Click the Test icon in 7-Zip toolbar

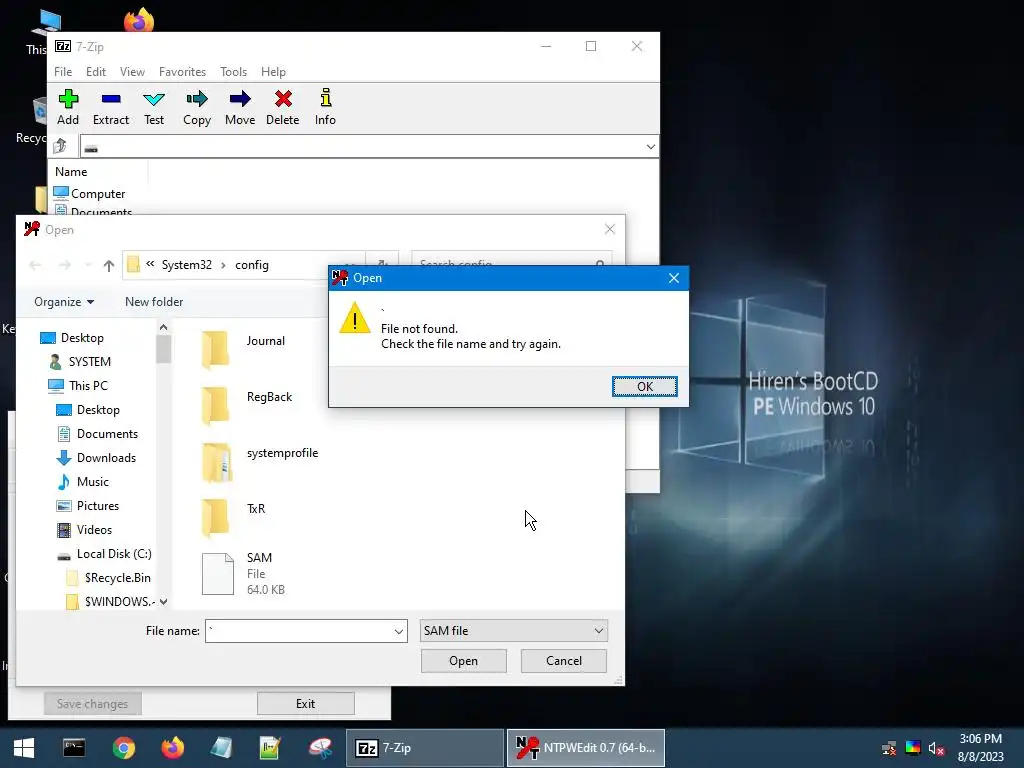[x=154, y=107]
